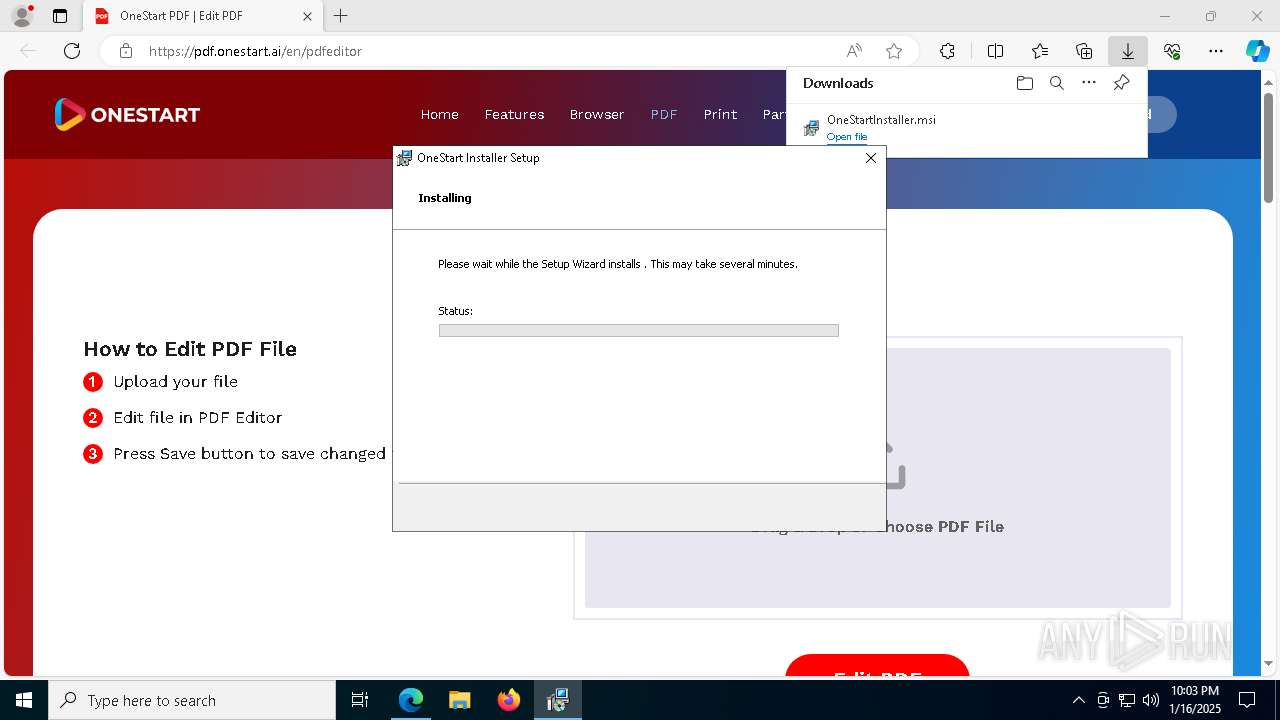
Task: Open File Explorer from taskbar
Action: tap(459, 700)
